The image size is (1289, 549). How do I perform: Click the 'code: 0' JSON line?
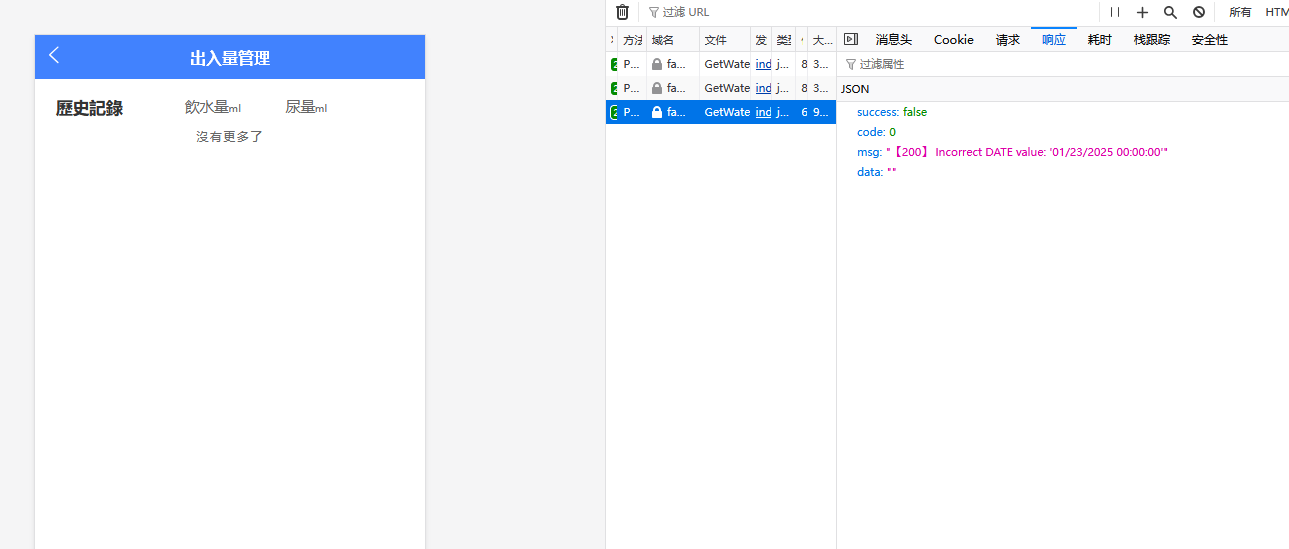(876, 132)
